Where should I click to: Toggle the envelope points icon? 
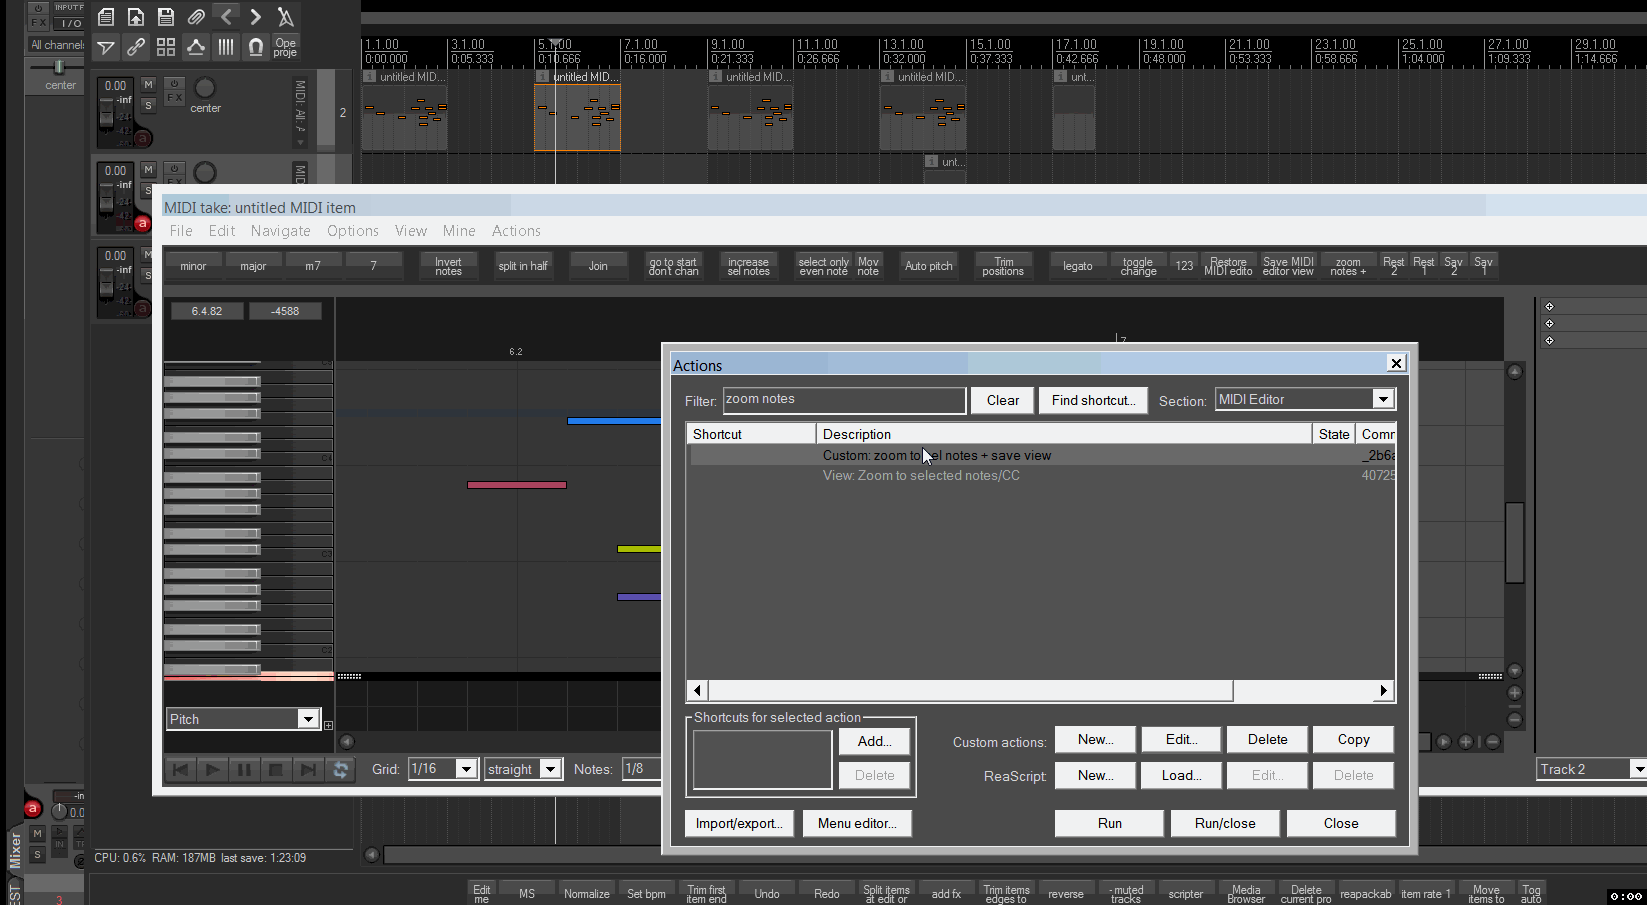(x=196, y=47)
